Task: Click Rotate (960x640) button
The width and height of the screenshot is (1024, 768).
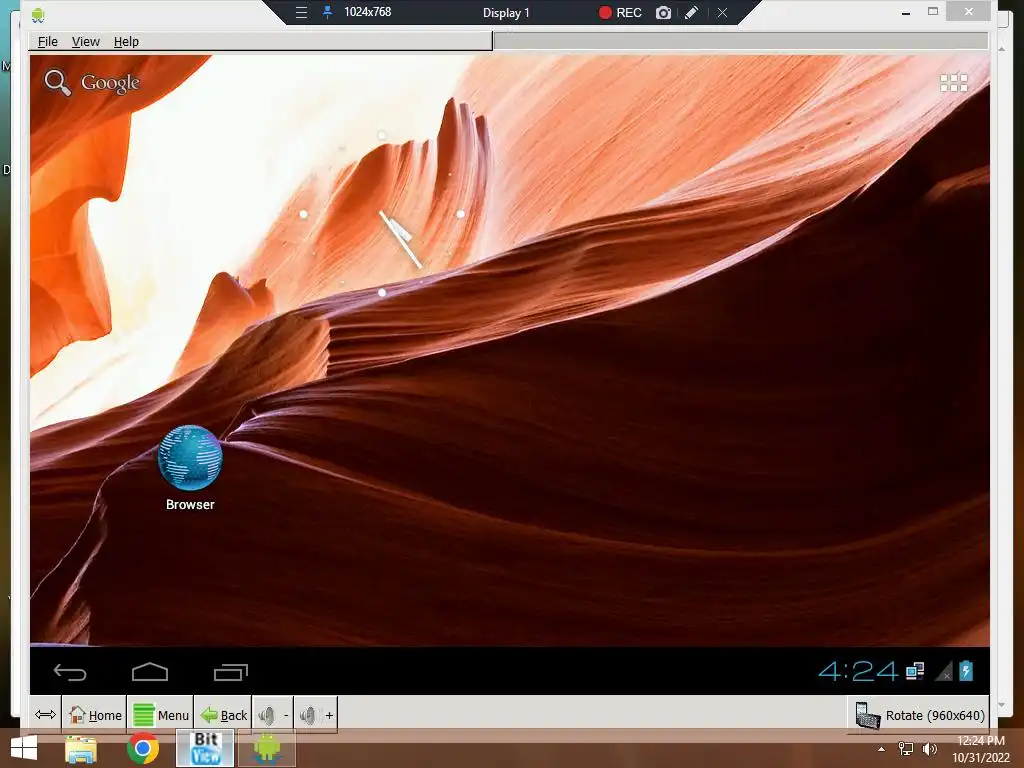Action: point(919,715)
